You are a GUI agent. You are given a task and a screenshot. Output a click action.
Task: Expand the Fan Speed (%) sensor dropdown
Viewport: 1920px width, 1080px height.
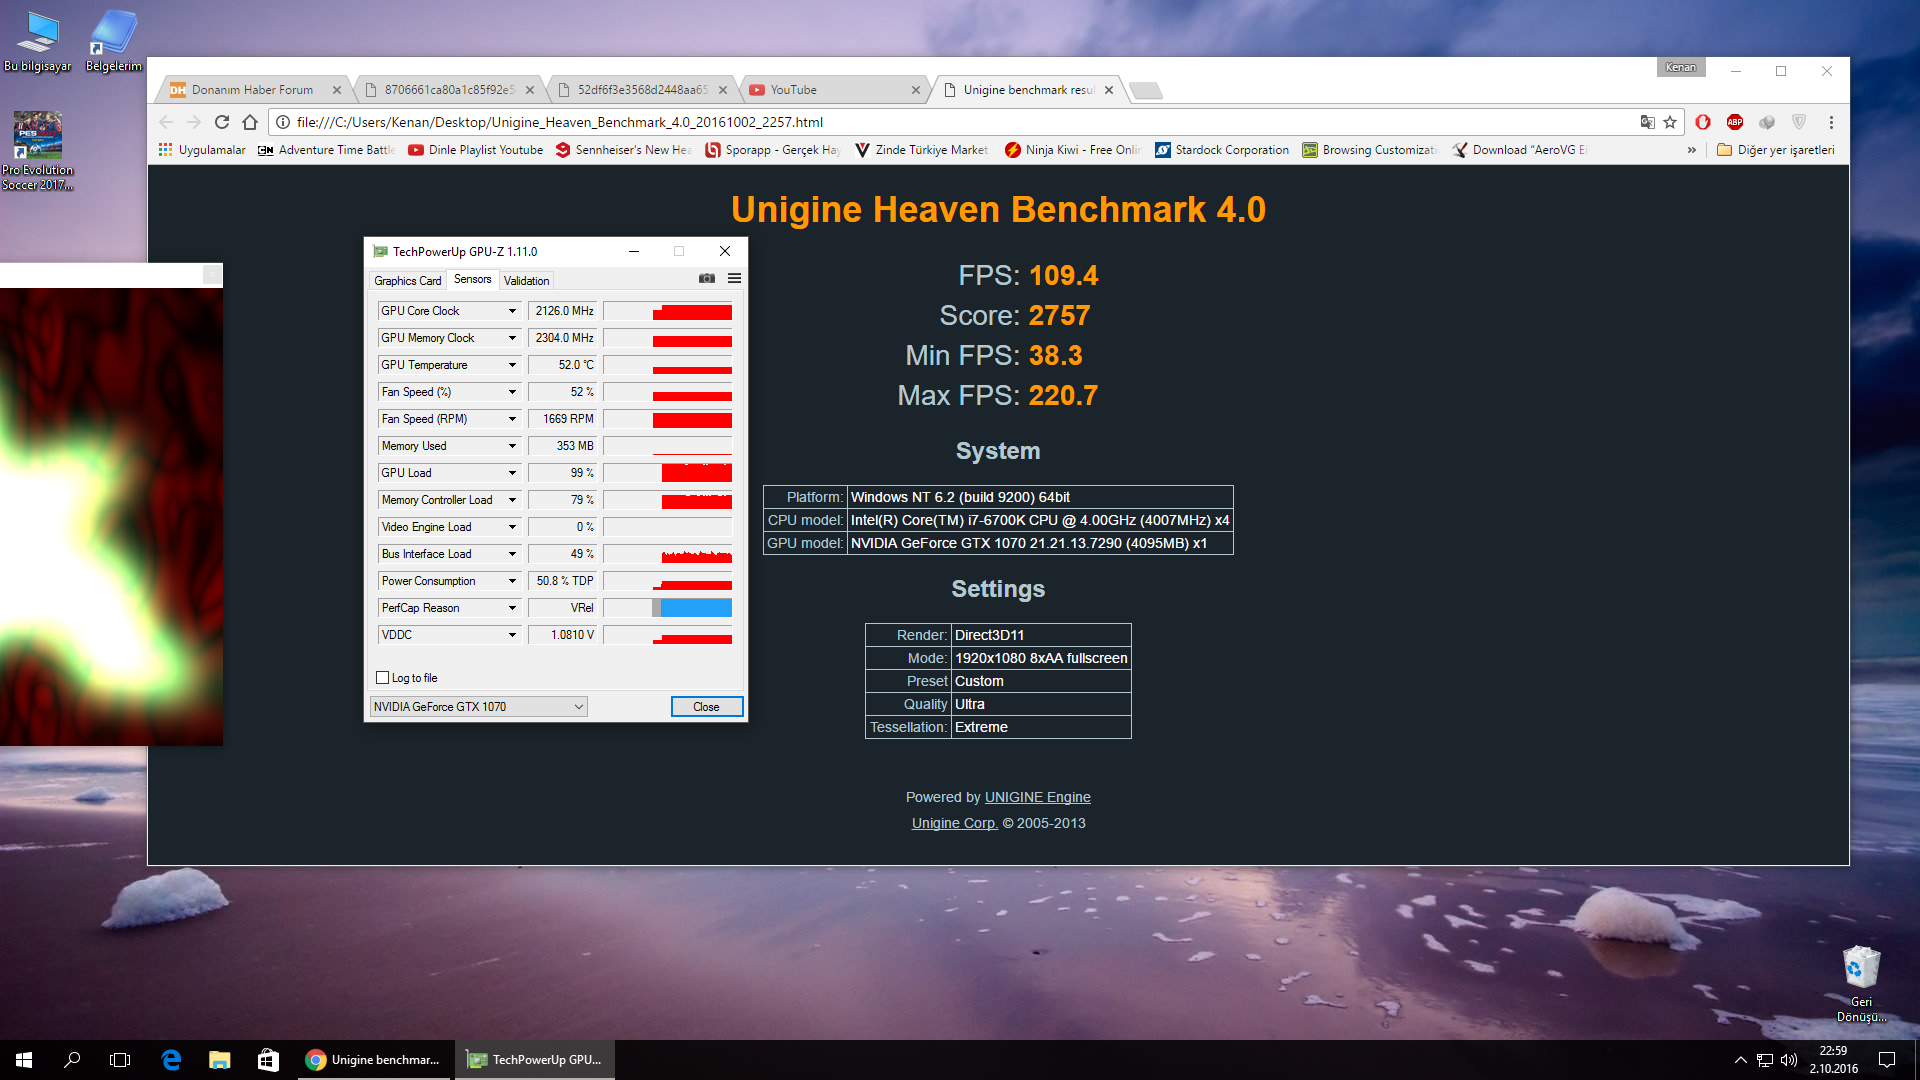(512, 392)
